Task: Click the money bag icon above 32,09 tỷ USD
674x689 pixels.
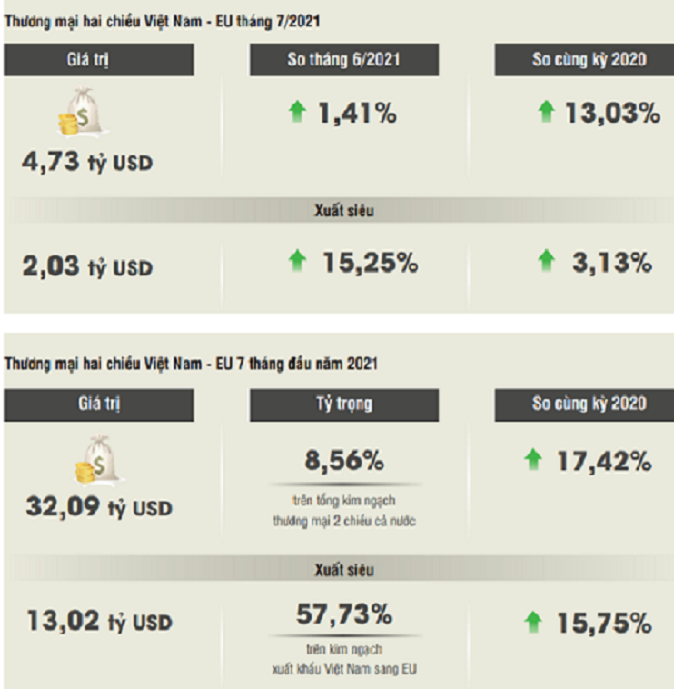Action: (x=100, y=460)
